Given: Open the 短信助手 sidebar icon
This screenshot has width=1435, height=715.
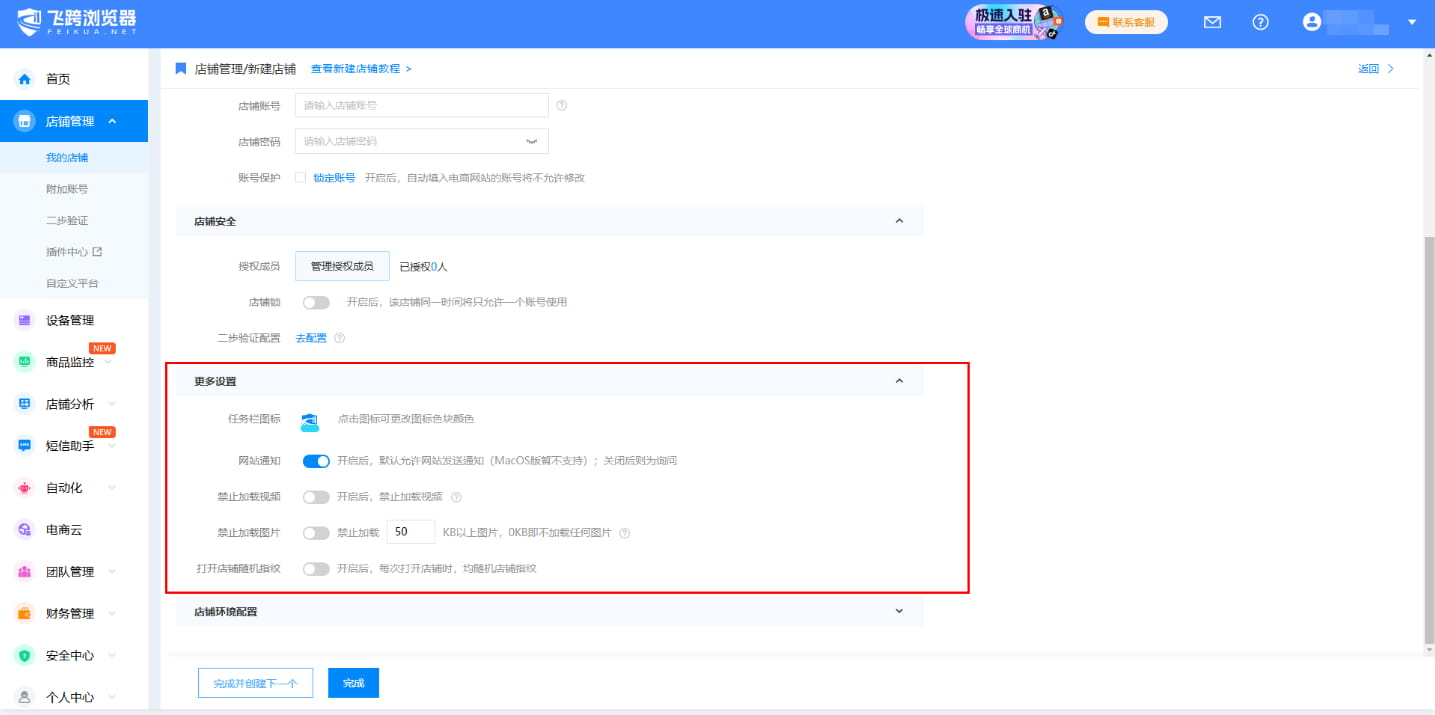Looking at the screenshot, I should tap(24, 445).
